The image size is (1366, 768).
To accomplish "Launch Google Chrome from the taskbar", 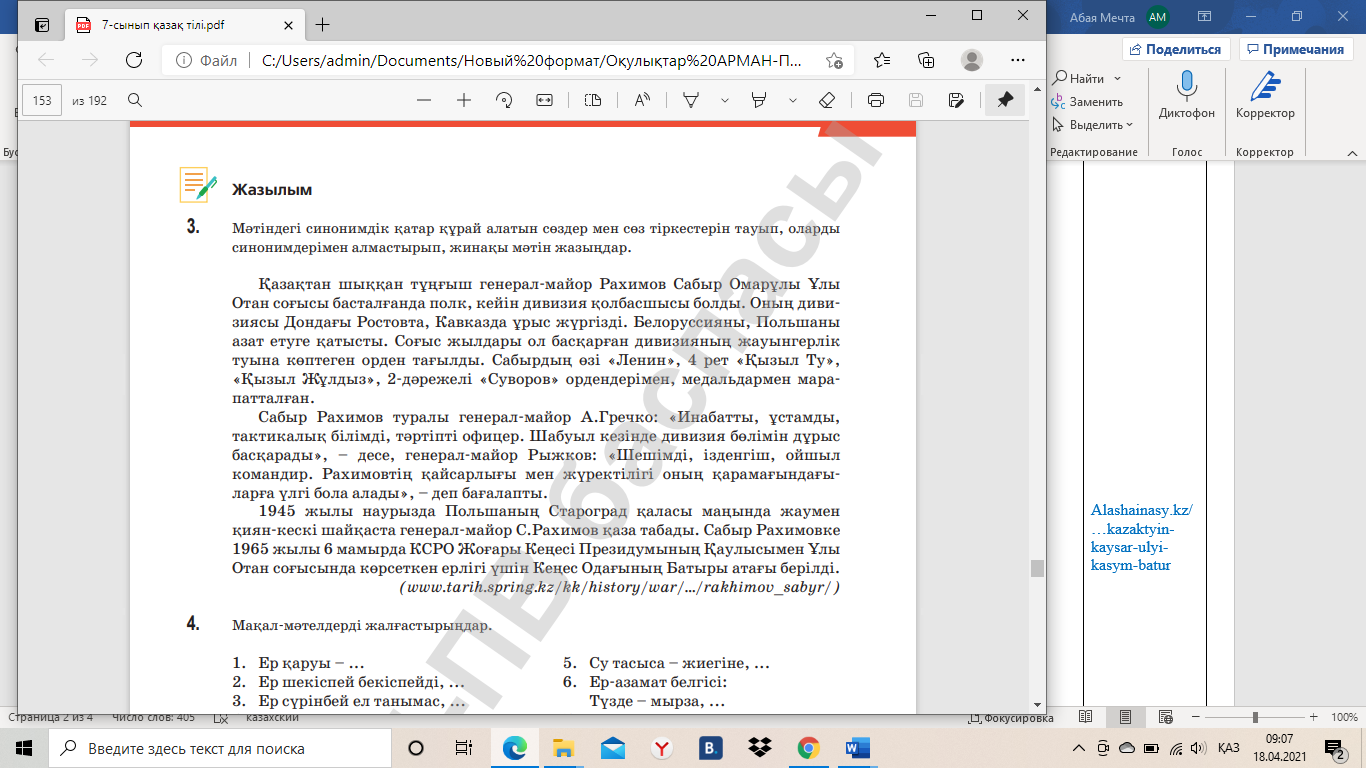I will click(x=809, y=748).
